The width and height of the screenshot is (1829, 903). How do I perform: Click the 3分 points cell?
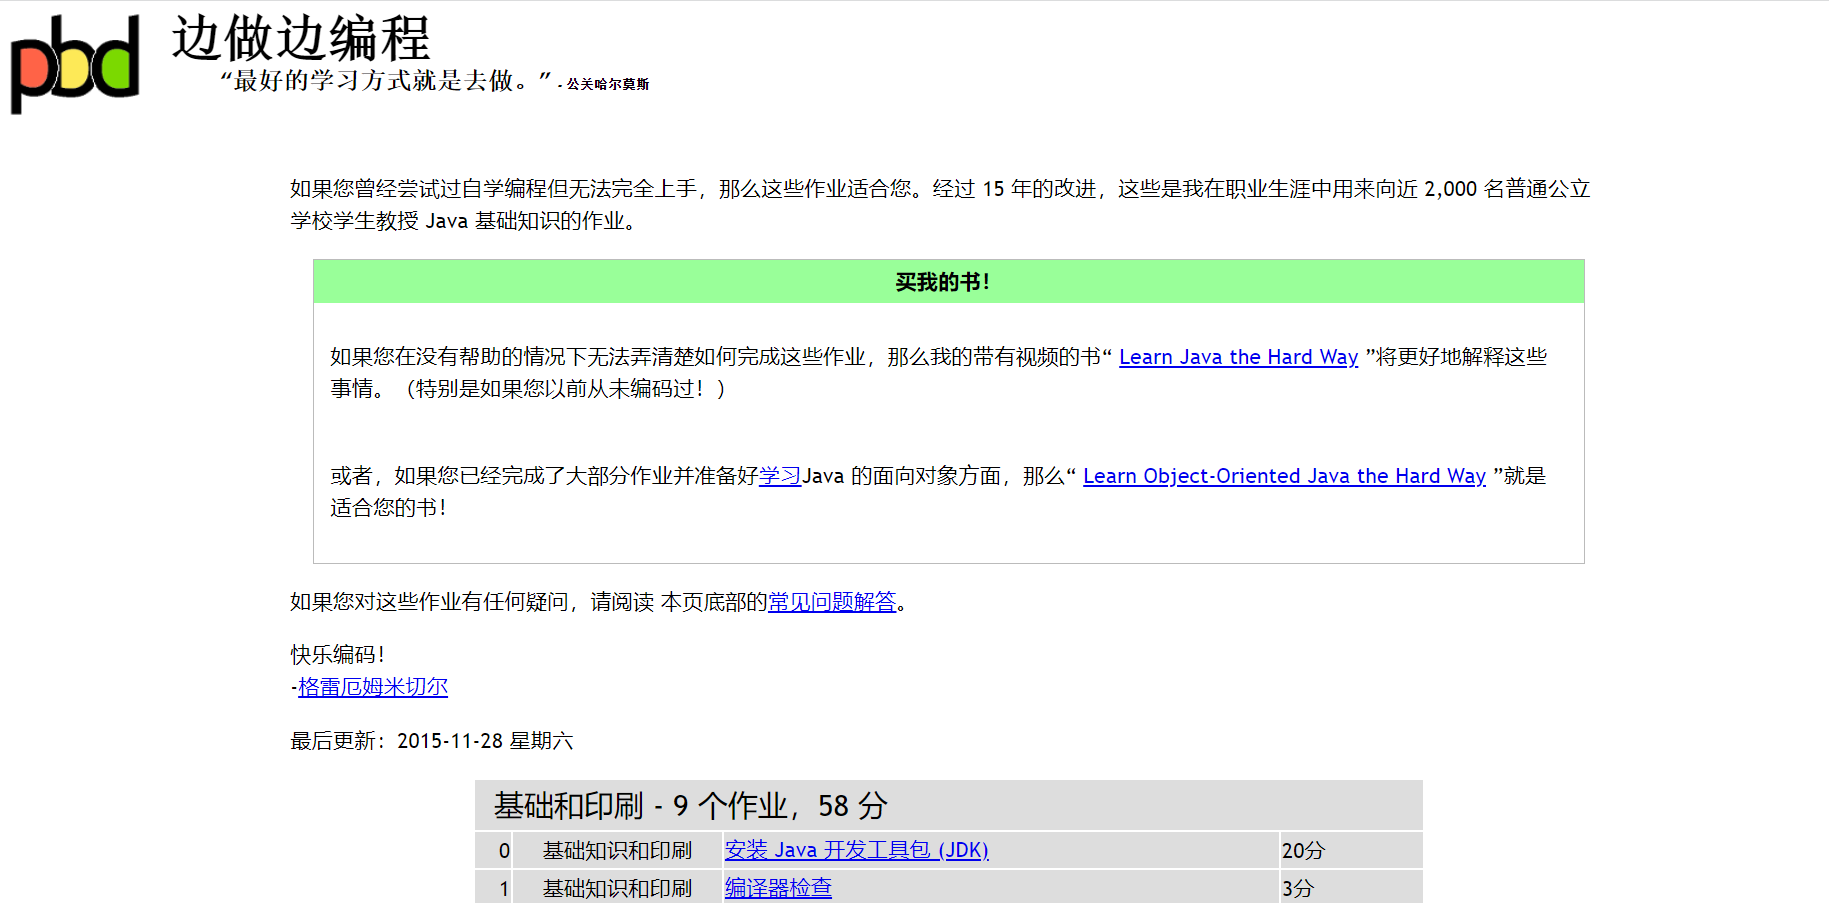(1350, 887)
